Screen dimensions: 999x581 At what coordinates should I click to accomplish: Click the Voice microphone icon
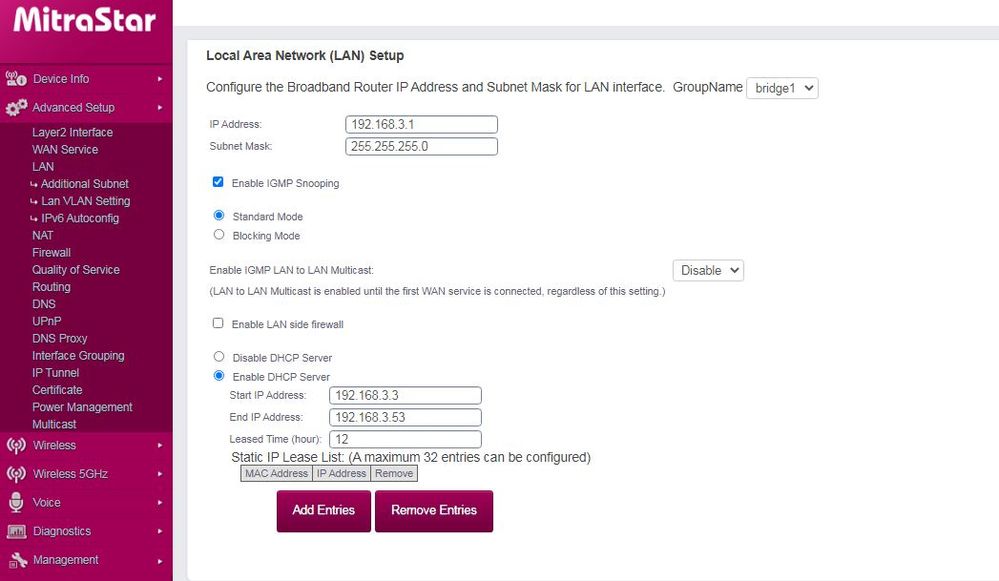(x=16, y=502)
